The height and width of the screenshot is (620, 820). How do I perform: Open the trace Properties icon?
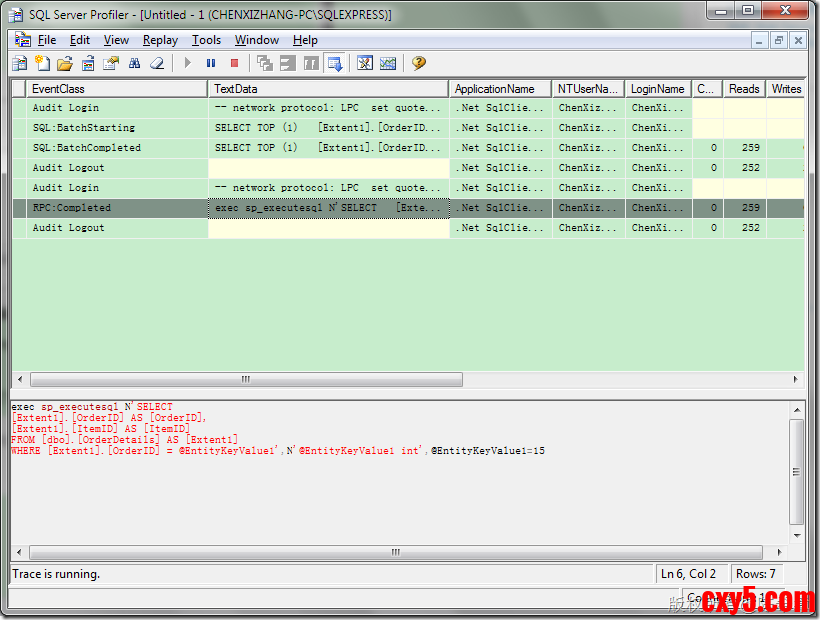tap(111, 63)
